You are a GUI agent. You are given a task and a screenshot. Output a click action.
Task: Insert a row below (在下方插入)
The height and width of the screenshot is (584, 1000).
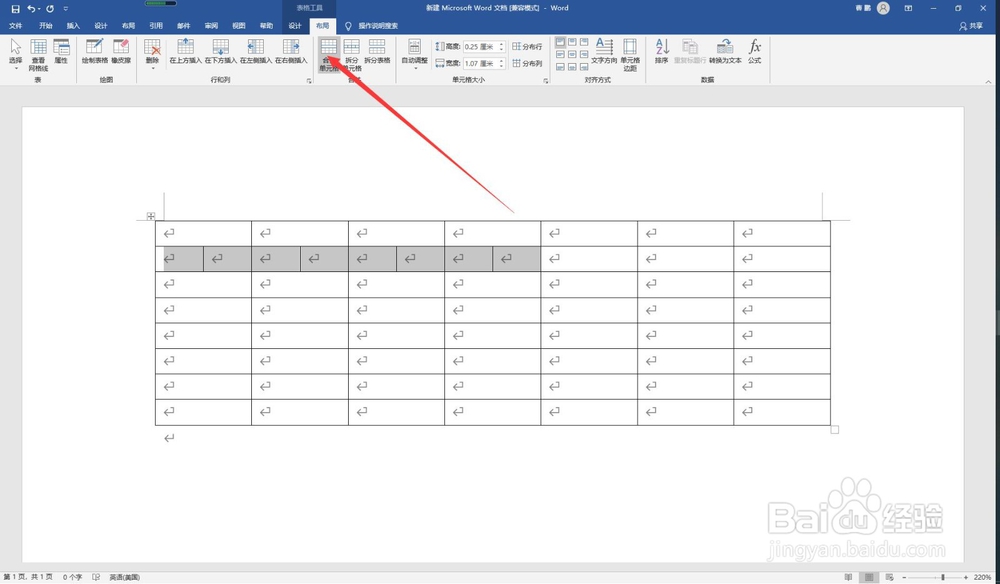pyautogui.click(x=221, y=51)
